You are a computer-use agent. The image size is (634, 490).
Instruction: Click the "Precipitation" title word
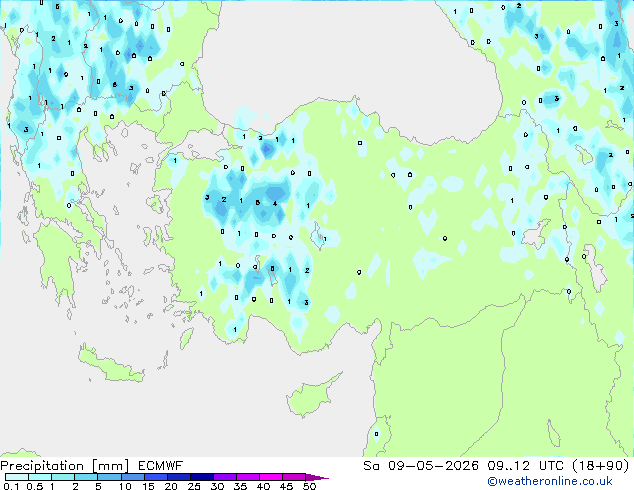click(42, 466)
